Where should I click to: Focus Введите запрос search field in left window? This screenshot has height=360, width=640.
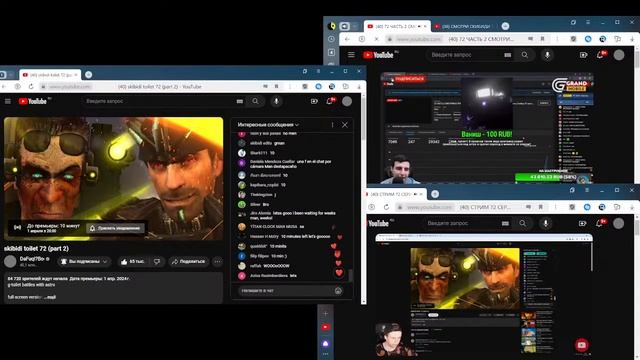tap(158, 101)
